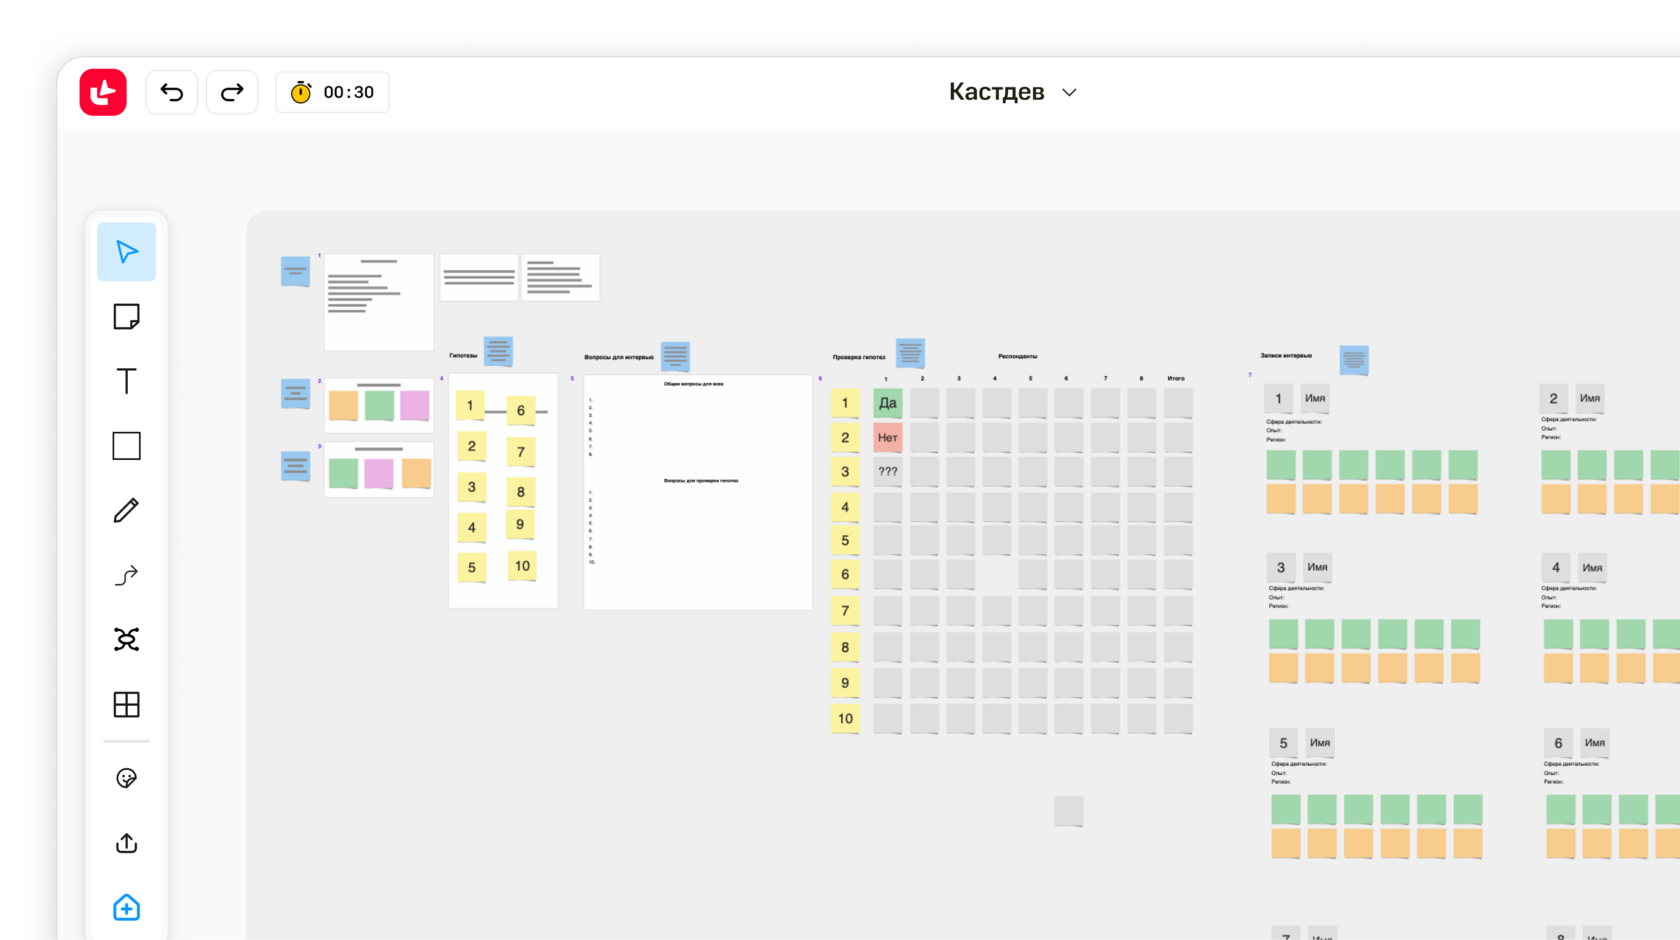
Task: Select yellow row sticky 7 in Проверка гипотез
Action: point(845,610)
